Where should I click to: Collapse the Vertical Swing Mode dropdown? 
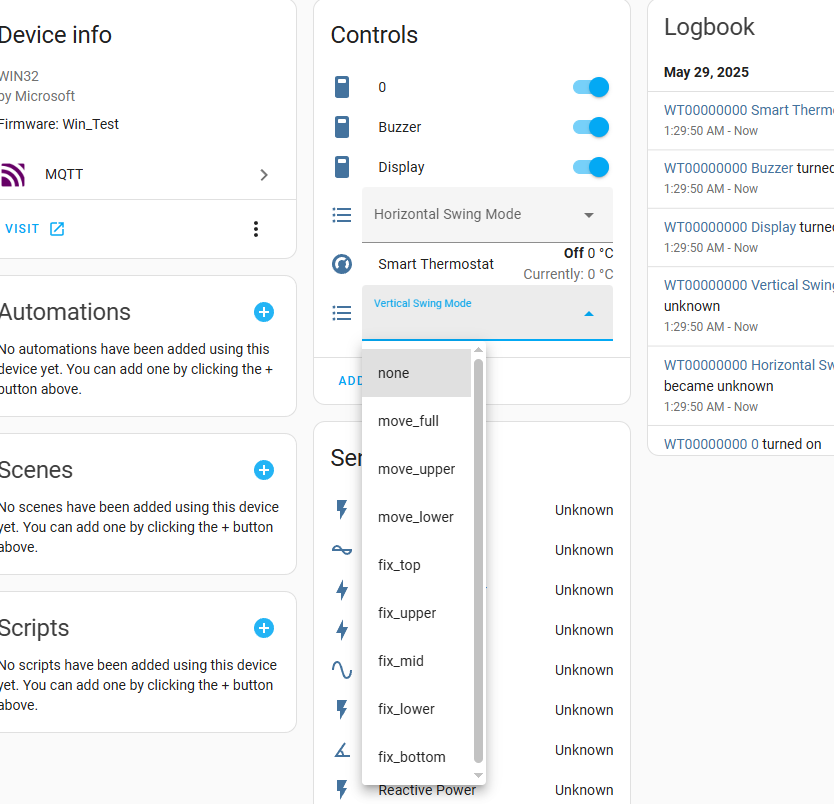[589, 314]
